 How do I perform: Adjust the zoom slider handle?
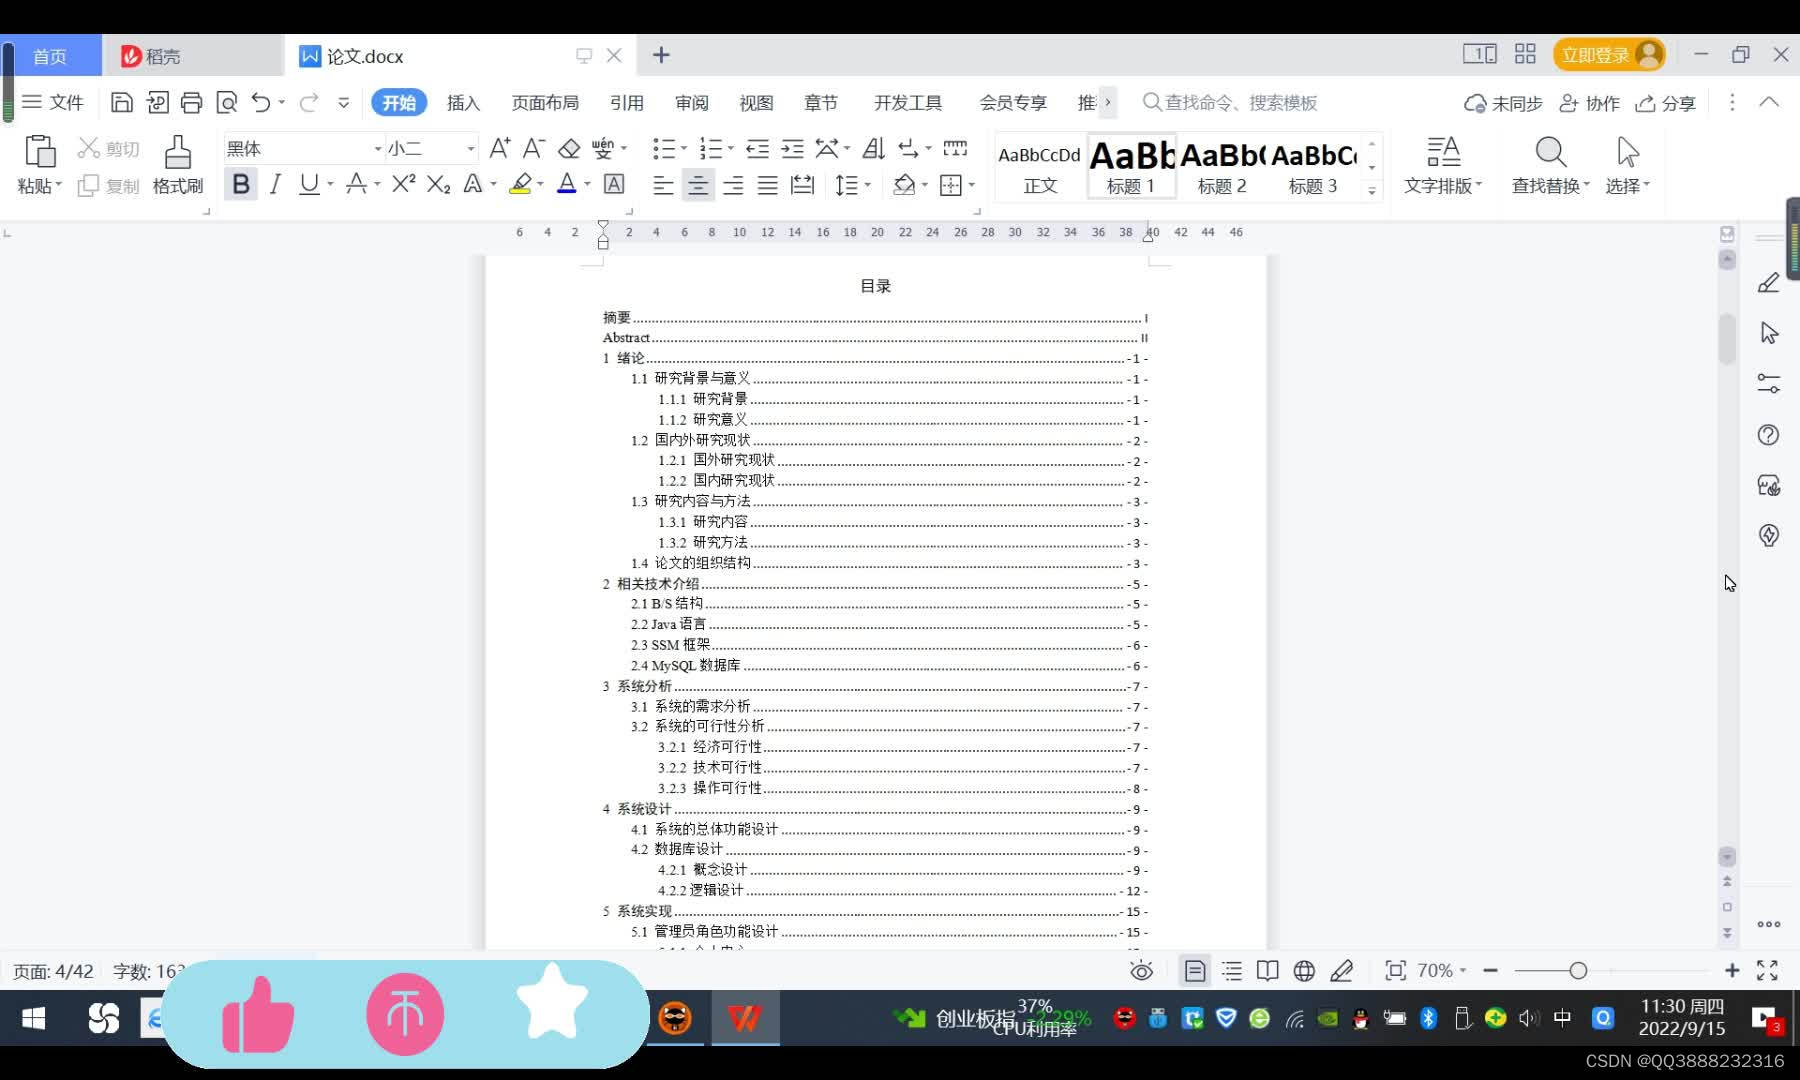(1578, 971)
